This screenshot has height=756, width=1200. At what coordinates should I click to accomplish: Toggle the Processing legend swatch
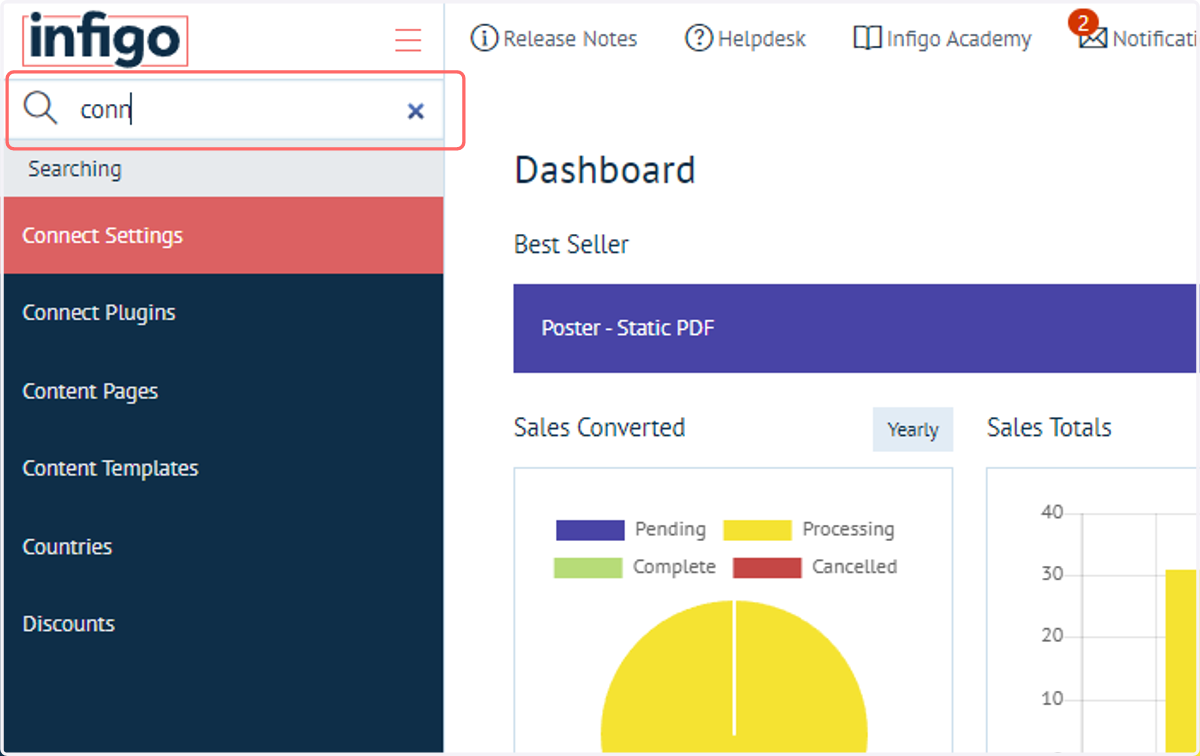[x=757, y=530]
